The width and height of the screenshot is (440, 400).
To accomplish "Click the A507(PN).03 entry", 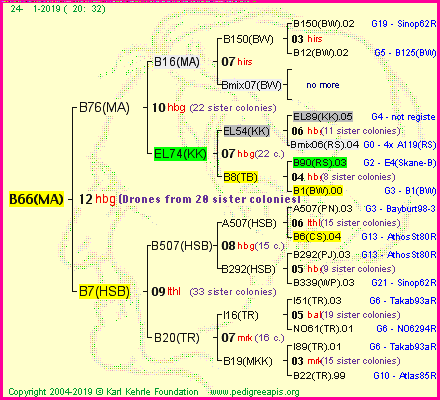I will click(322, 209).
